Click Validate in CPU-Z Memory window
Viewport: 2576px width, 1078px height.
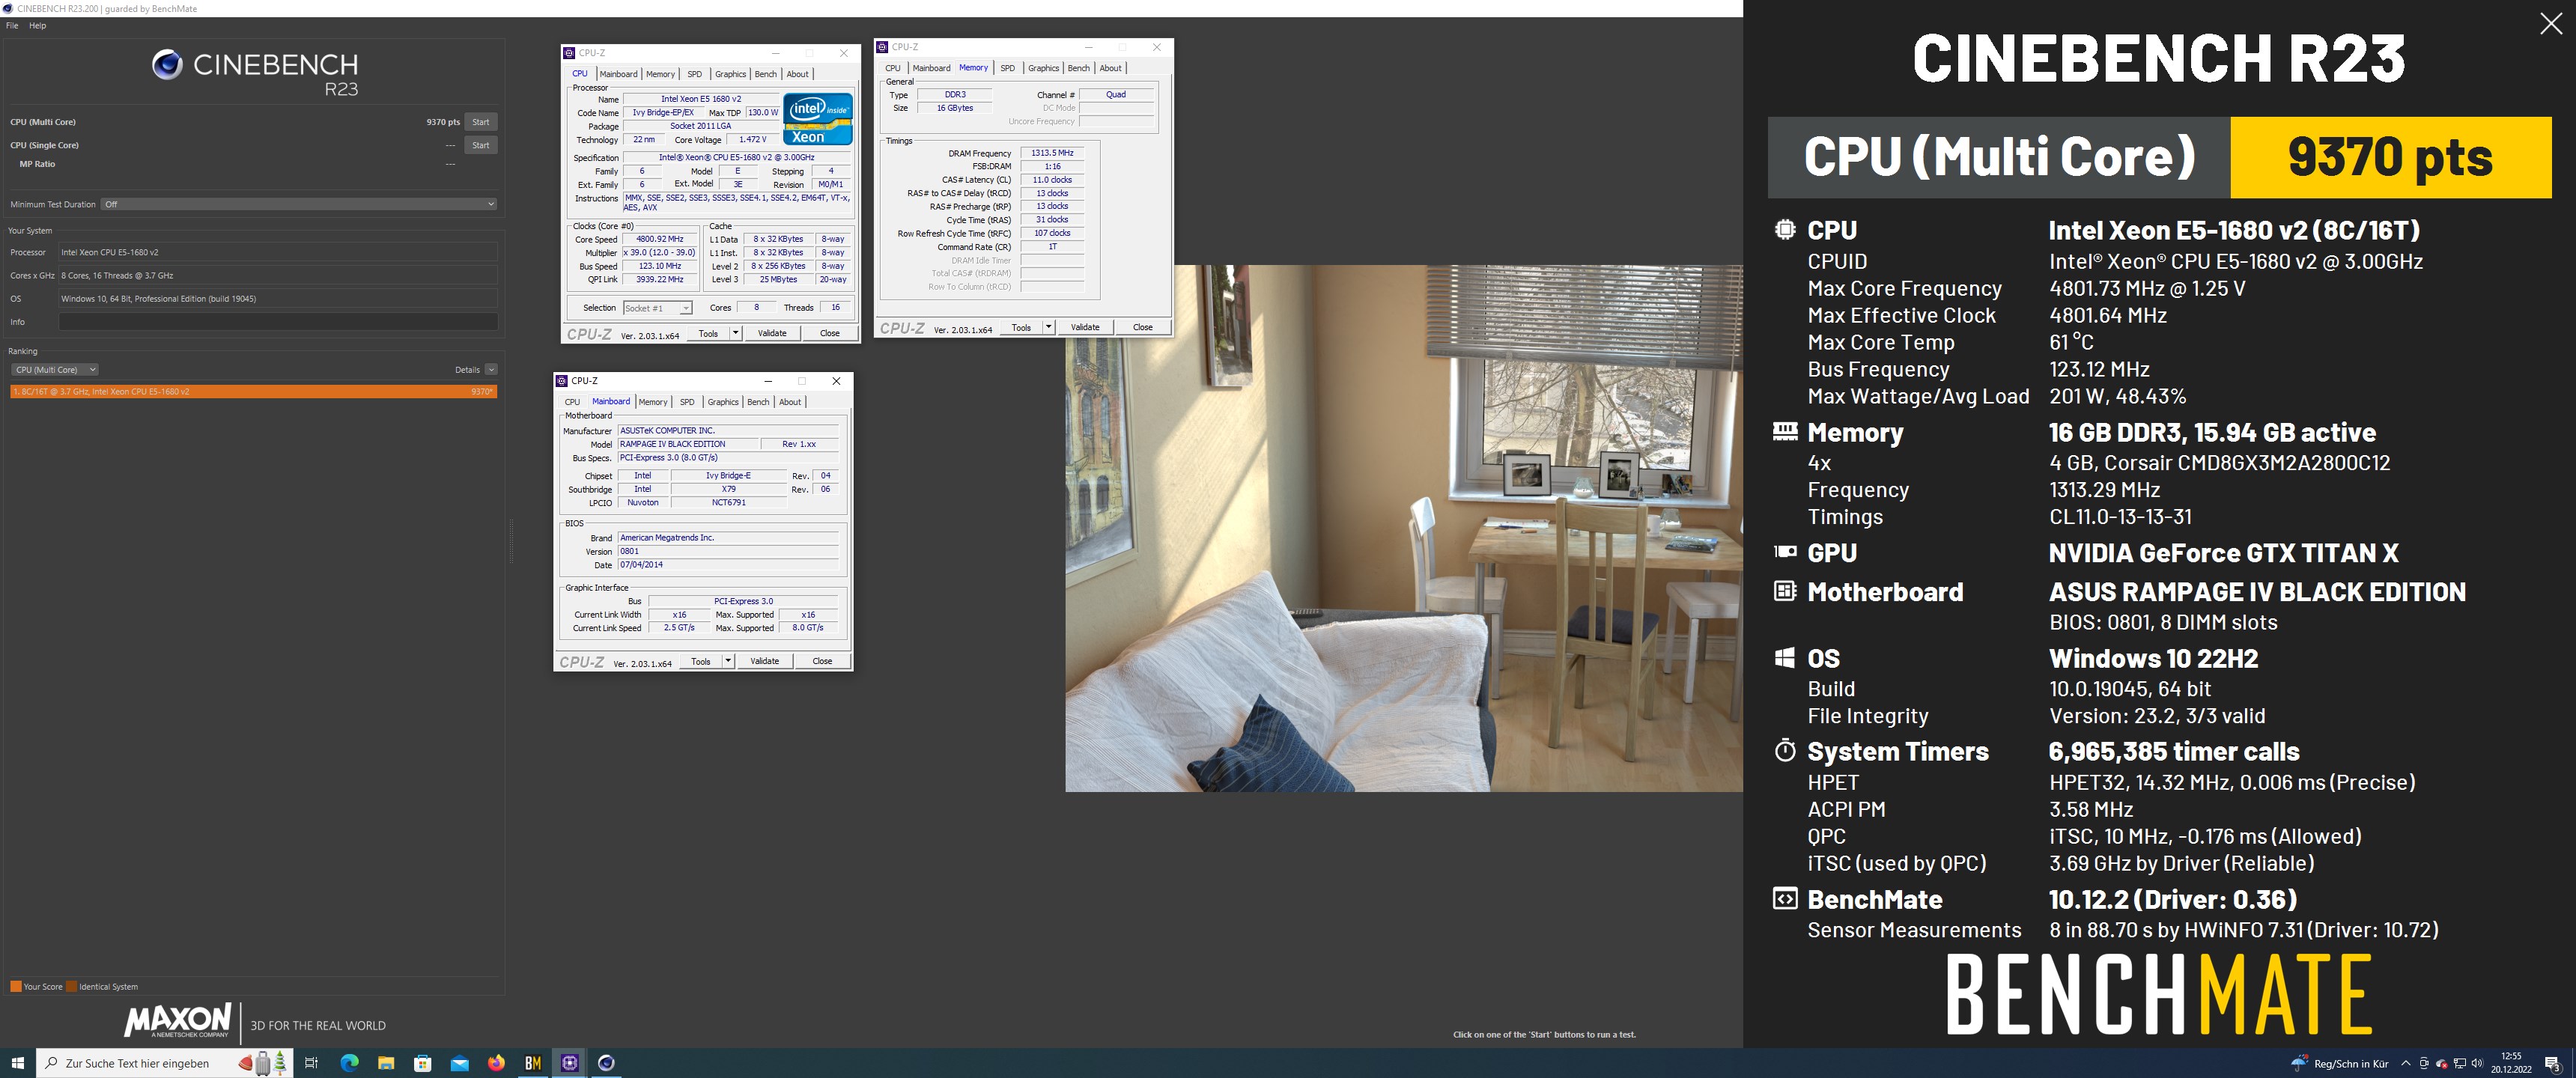1085,327
